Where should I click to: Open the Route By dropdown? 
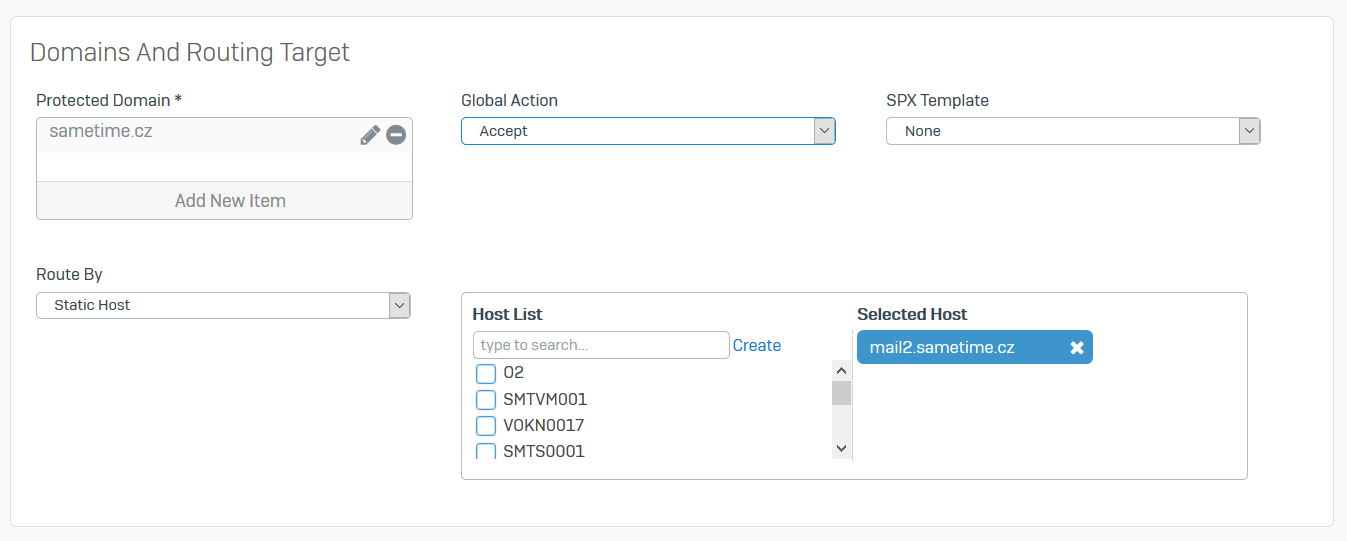[223, 305]
